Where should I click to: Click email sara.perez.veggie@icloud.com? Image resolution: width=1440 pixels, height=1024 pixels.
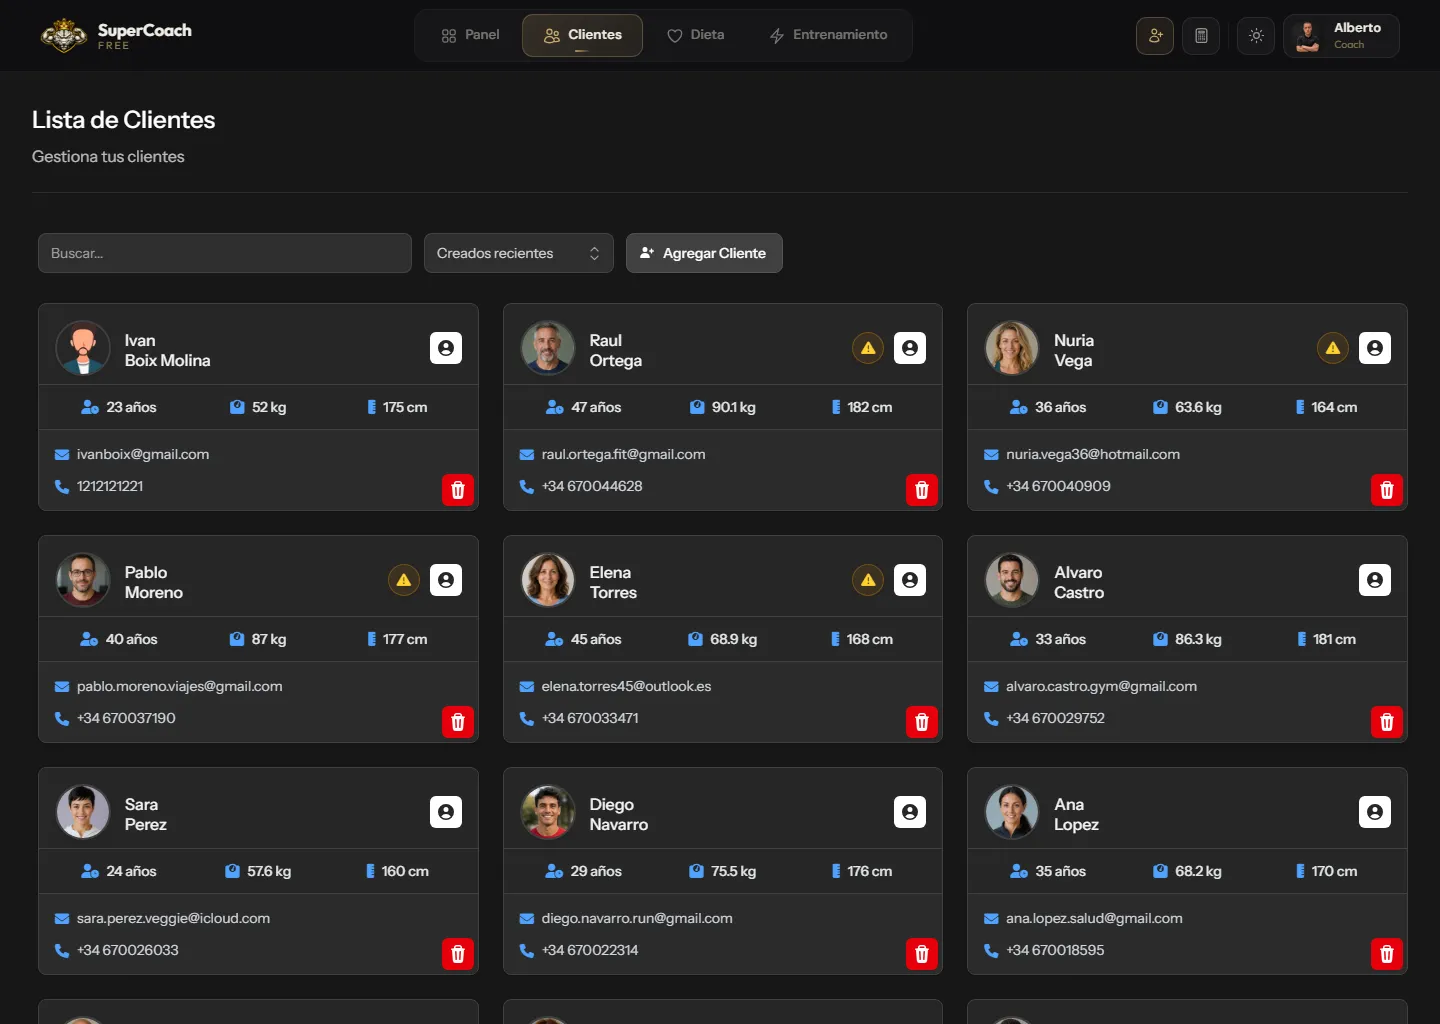(173, 918)
